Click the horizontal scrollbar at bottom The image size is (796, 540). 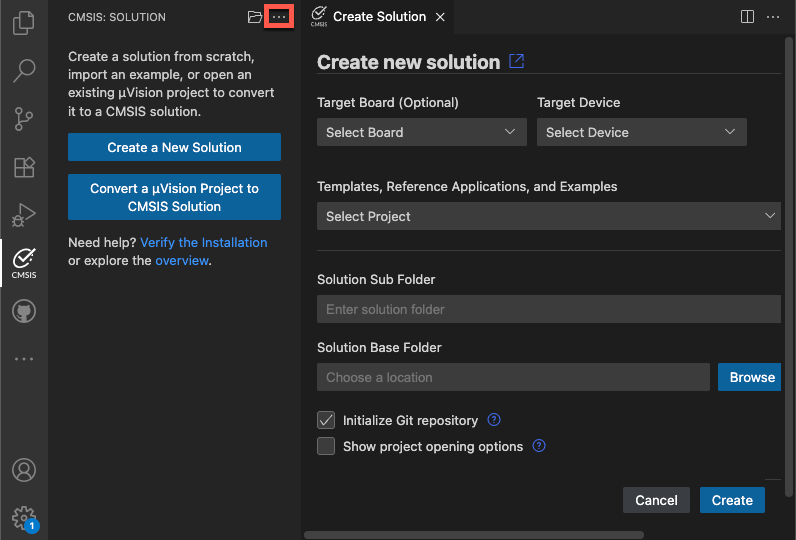(474, 535)
